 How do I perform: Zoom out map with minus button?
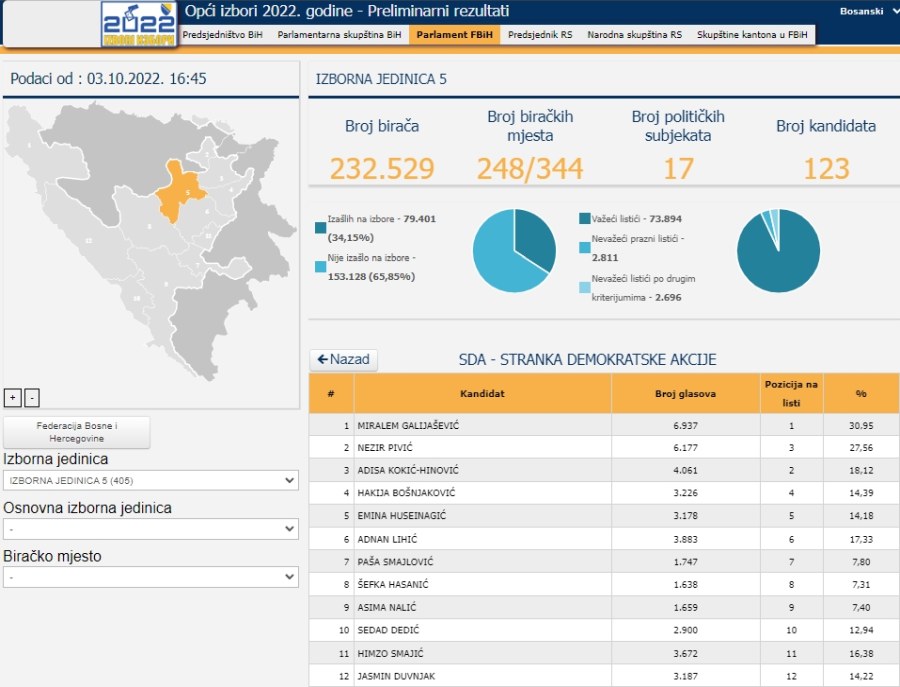pos(32,397)
